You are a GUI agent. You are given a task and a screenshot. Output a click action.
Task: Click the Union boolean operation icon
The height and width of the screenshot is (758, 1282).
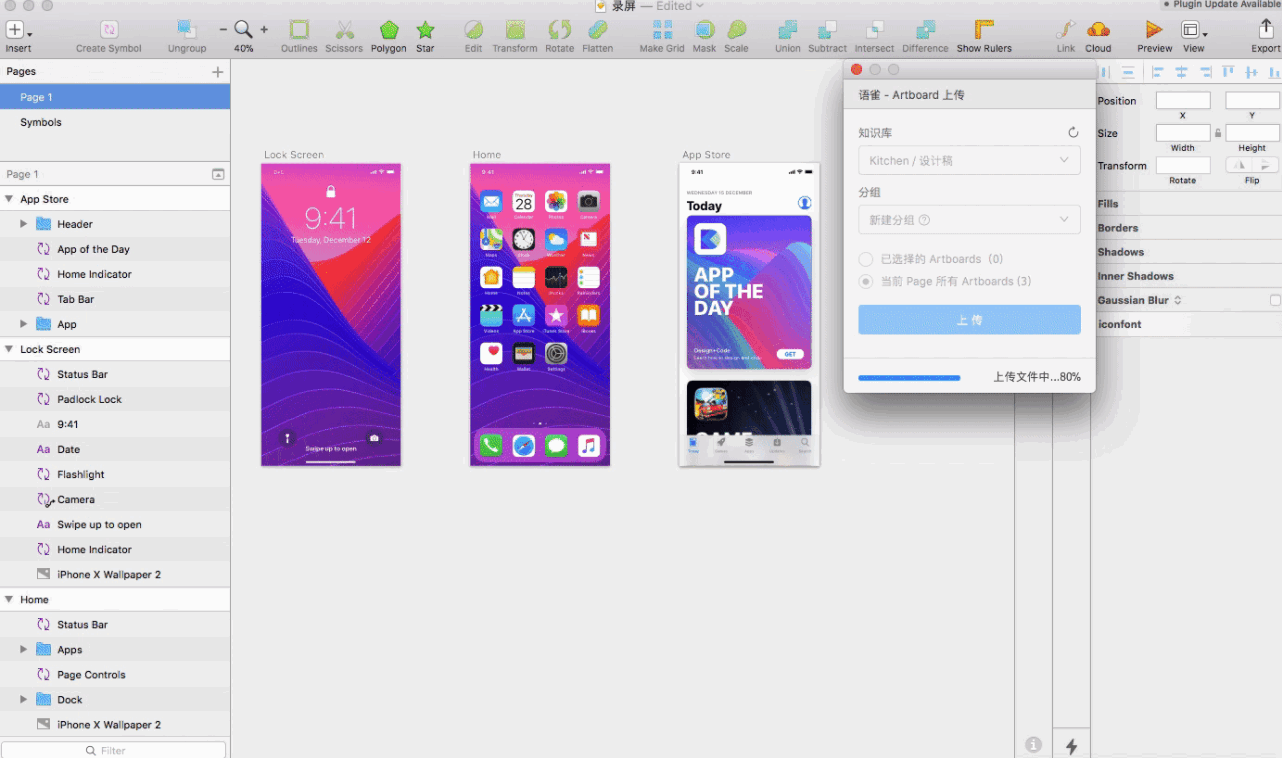[788, 30]
